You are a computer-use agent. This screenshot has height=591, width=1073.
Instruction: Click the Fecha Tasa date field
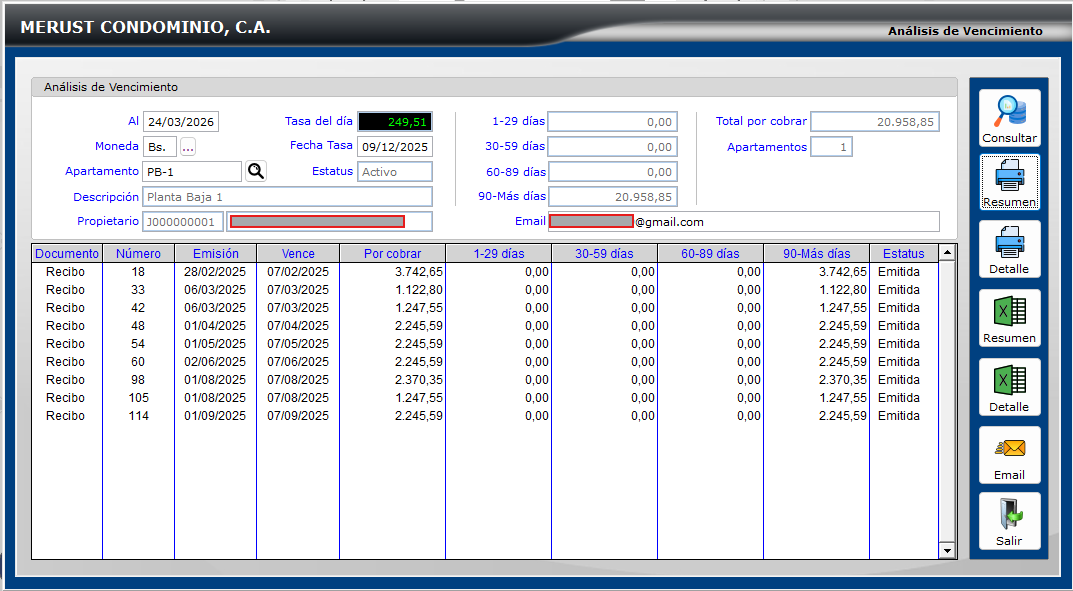[x=395, y=147]
